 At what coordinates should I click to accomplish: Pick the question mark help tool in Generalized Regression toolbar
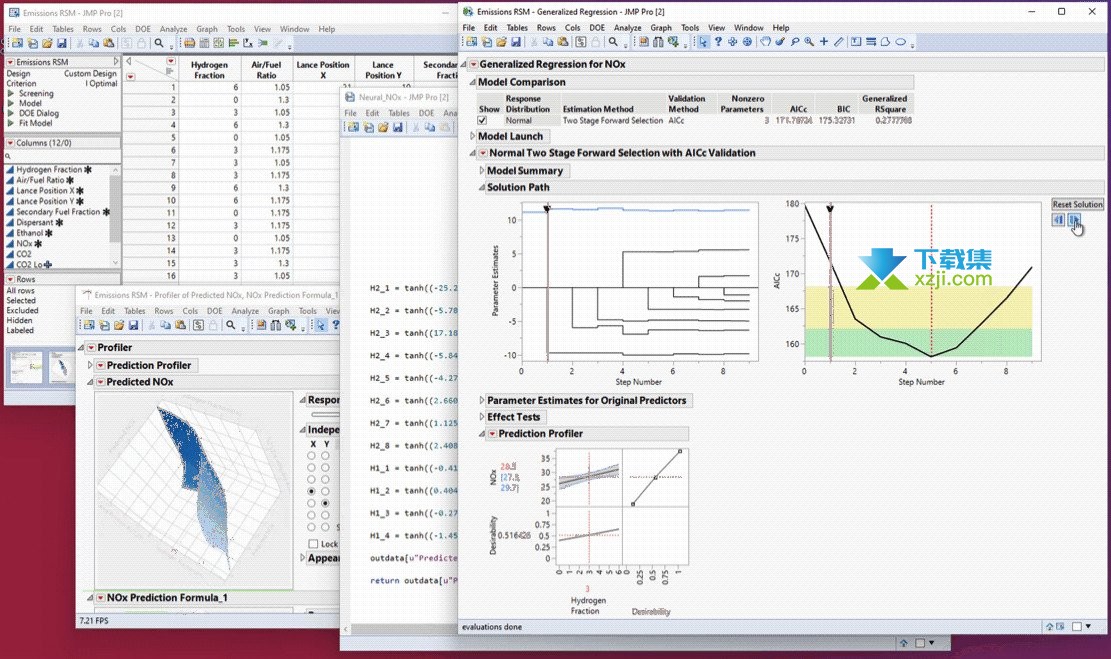click(718, 42)
